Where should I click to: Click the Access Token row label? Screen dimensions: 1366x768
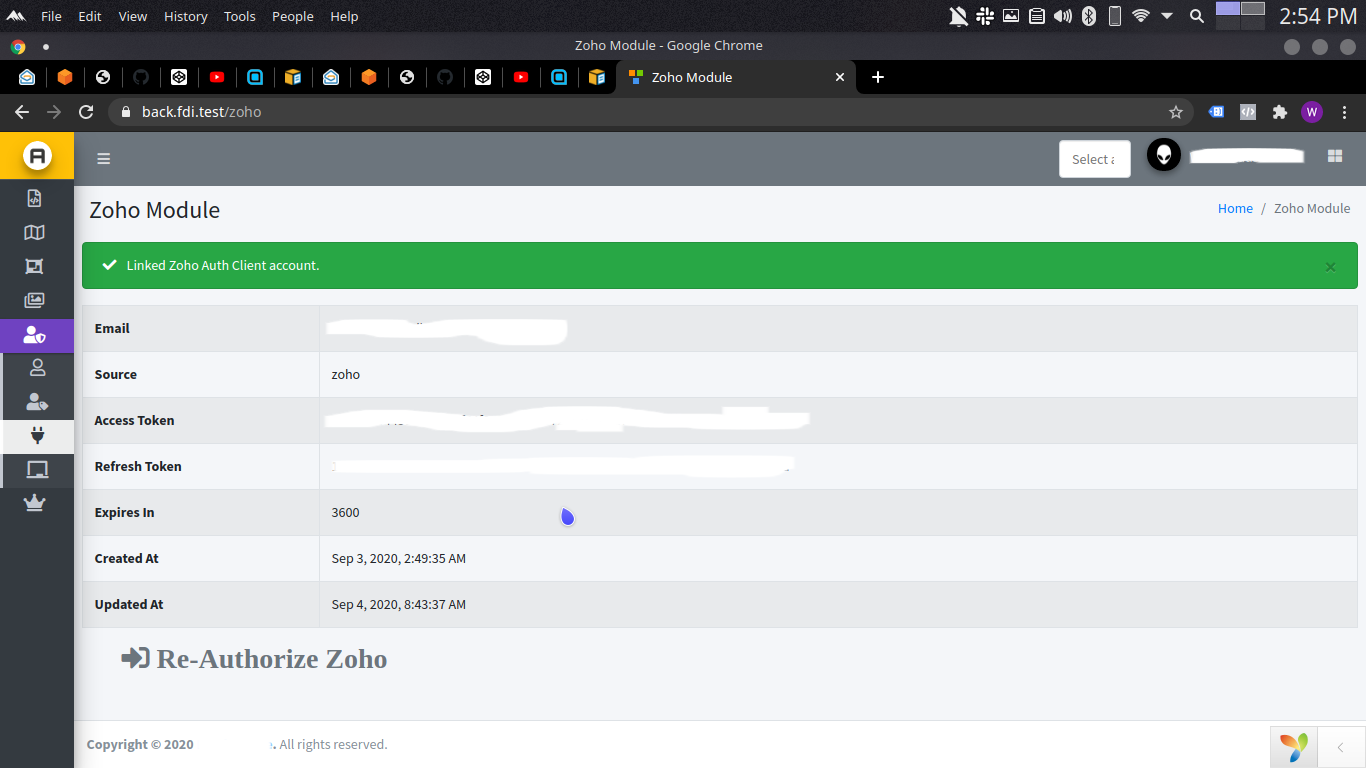tap(134, 420)
